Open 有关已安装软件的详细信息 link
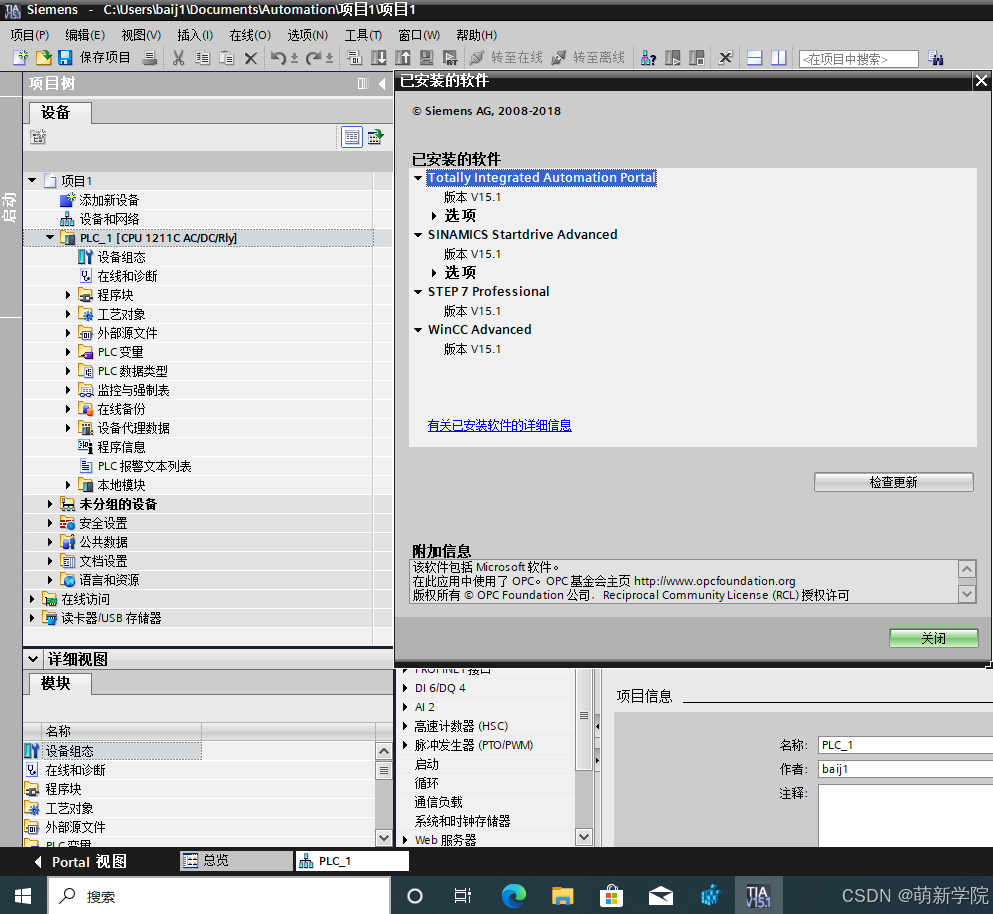Image resolution: width=993 pixels, height=914 pixels. (500, 425)
